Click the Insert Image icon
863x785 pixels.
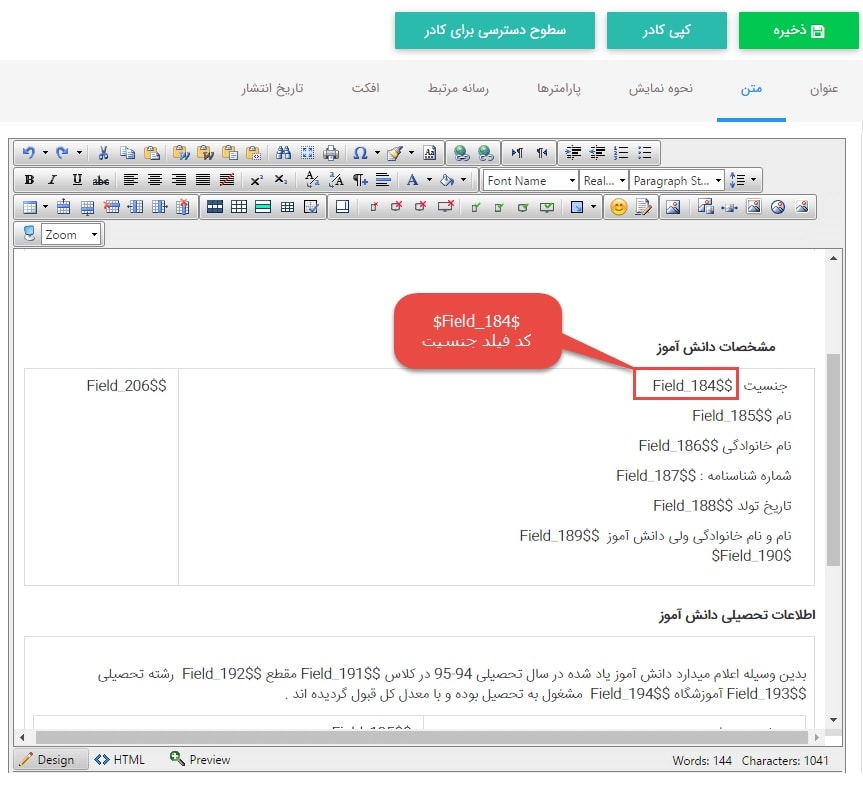point(674,207)
